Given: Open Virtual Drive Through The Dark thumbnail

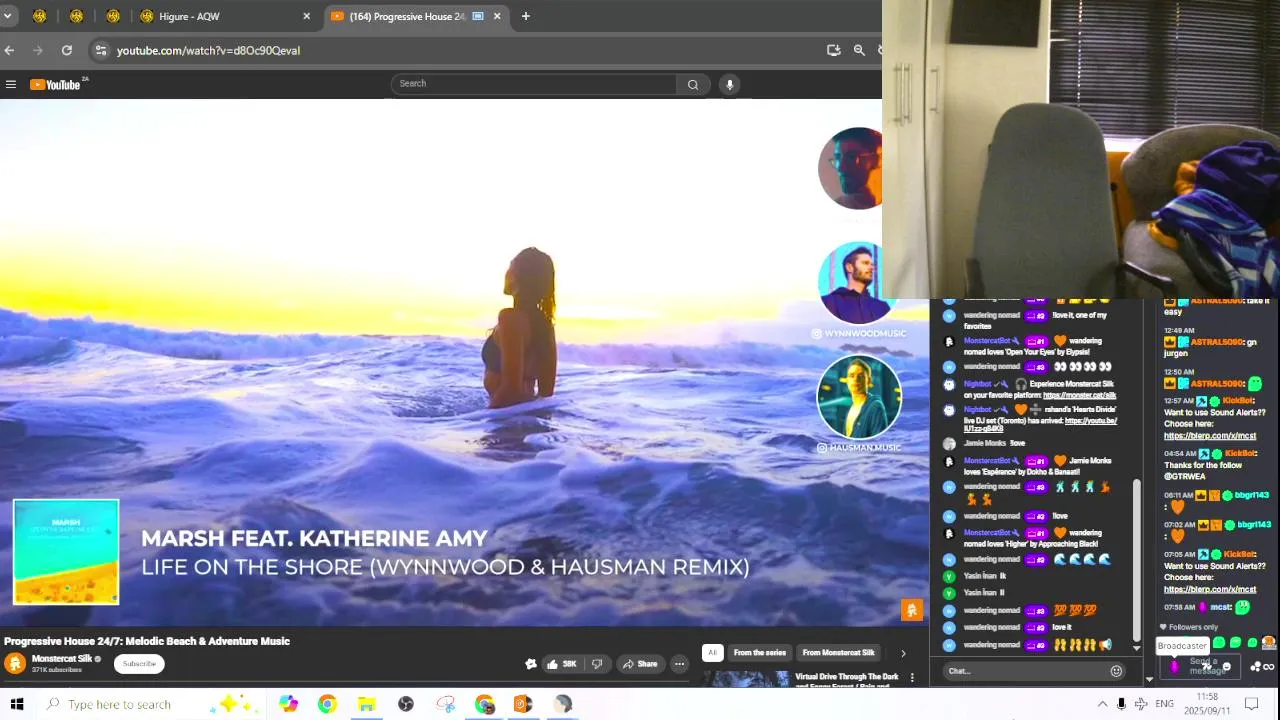Looking at the screenshot, I should (745, 679).
